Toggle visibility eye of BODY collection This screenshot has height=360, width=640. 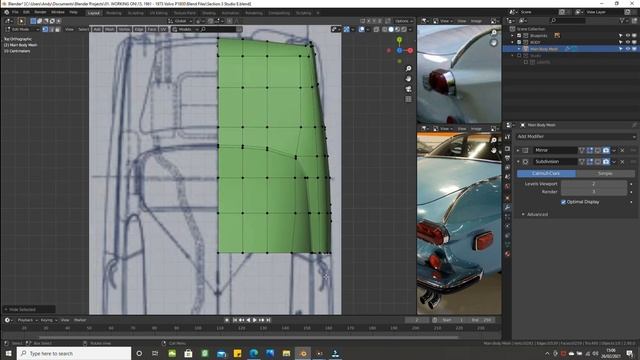628,42
